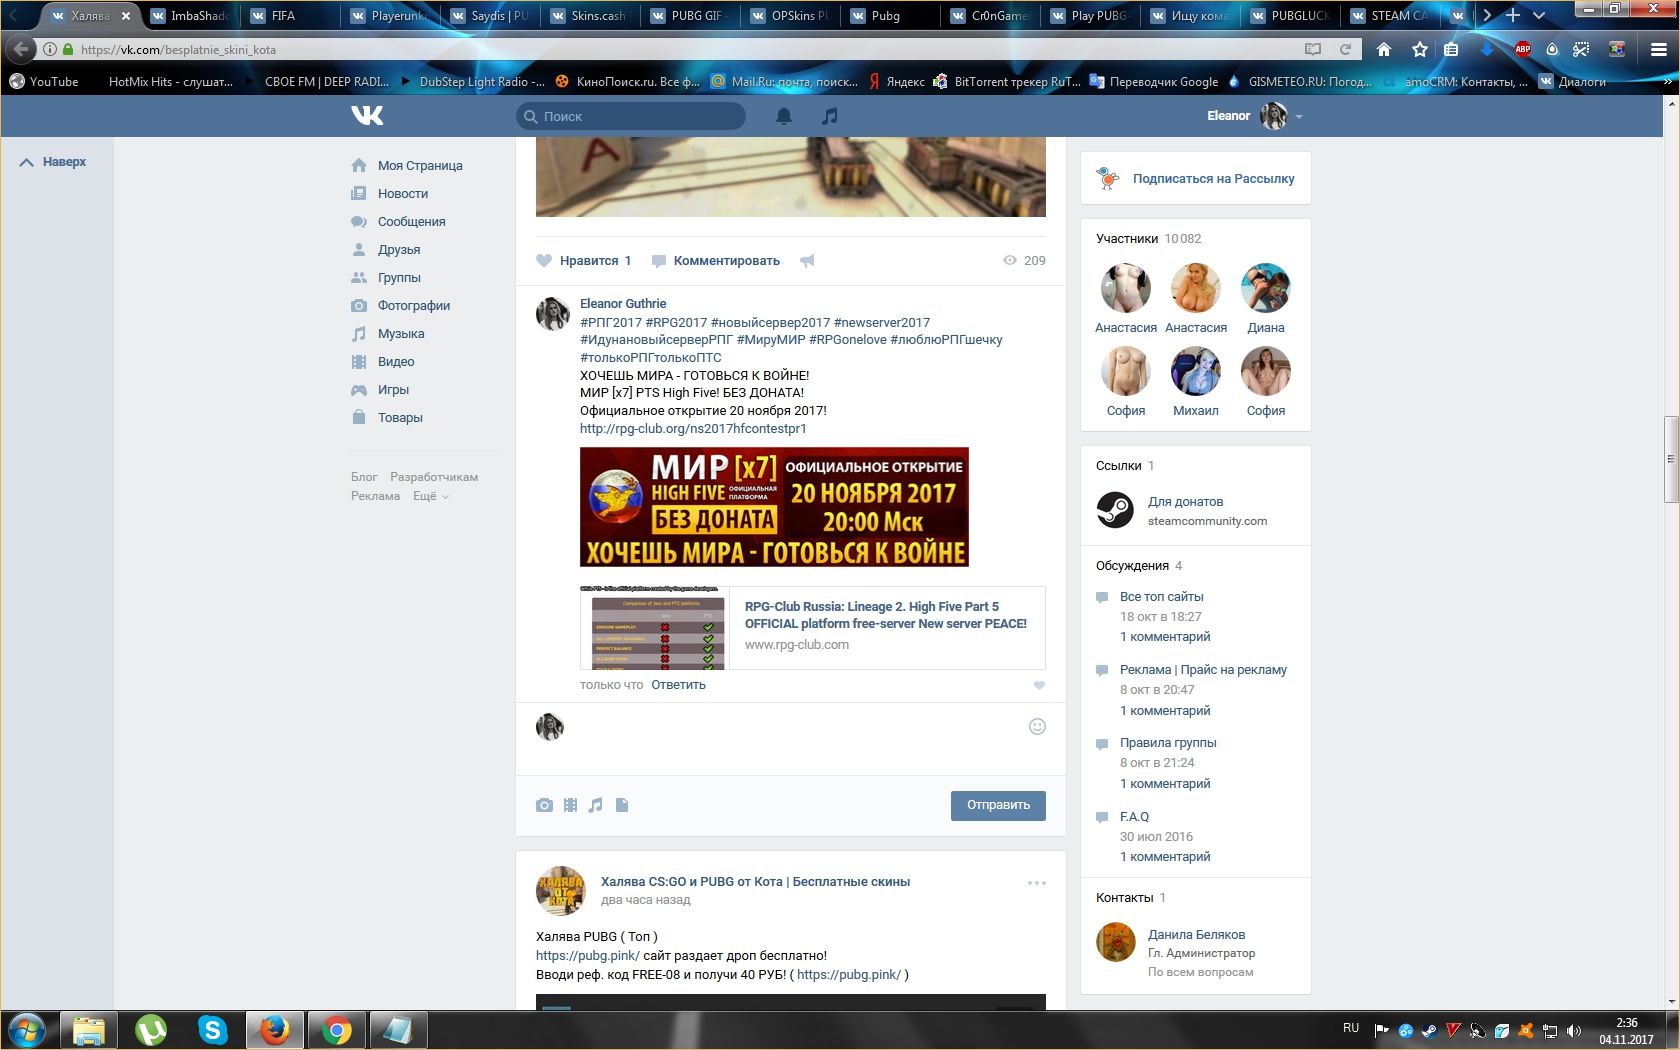Close the current Халява tab

click(x=125, y=16)
